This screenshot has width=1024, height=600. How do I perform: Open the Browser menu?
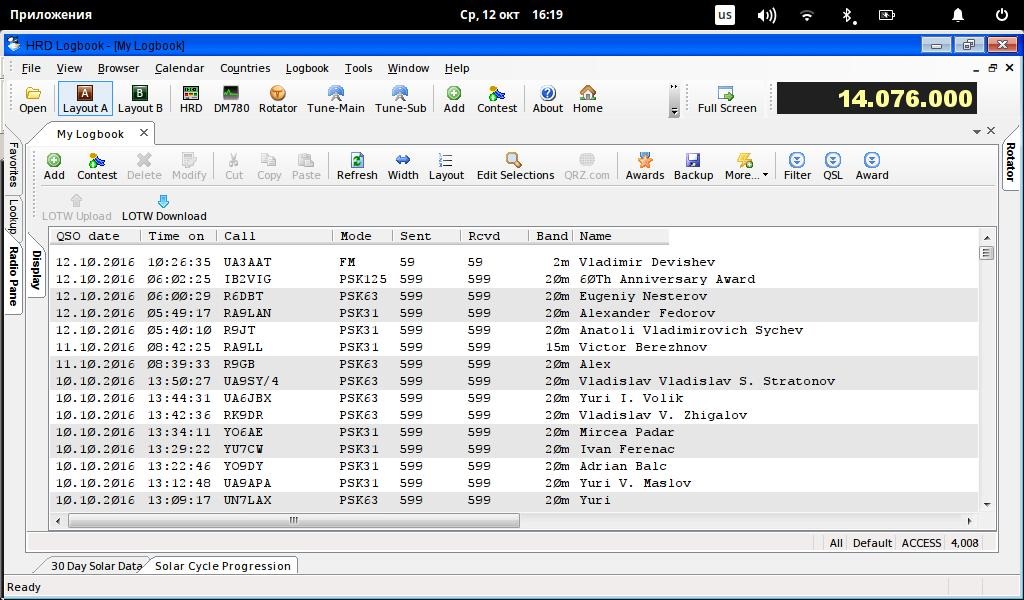(118, 68)
